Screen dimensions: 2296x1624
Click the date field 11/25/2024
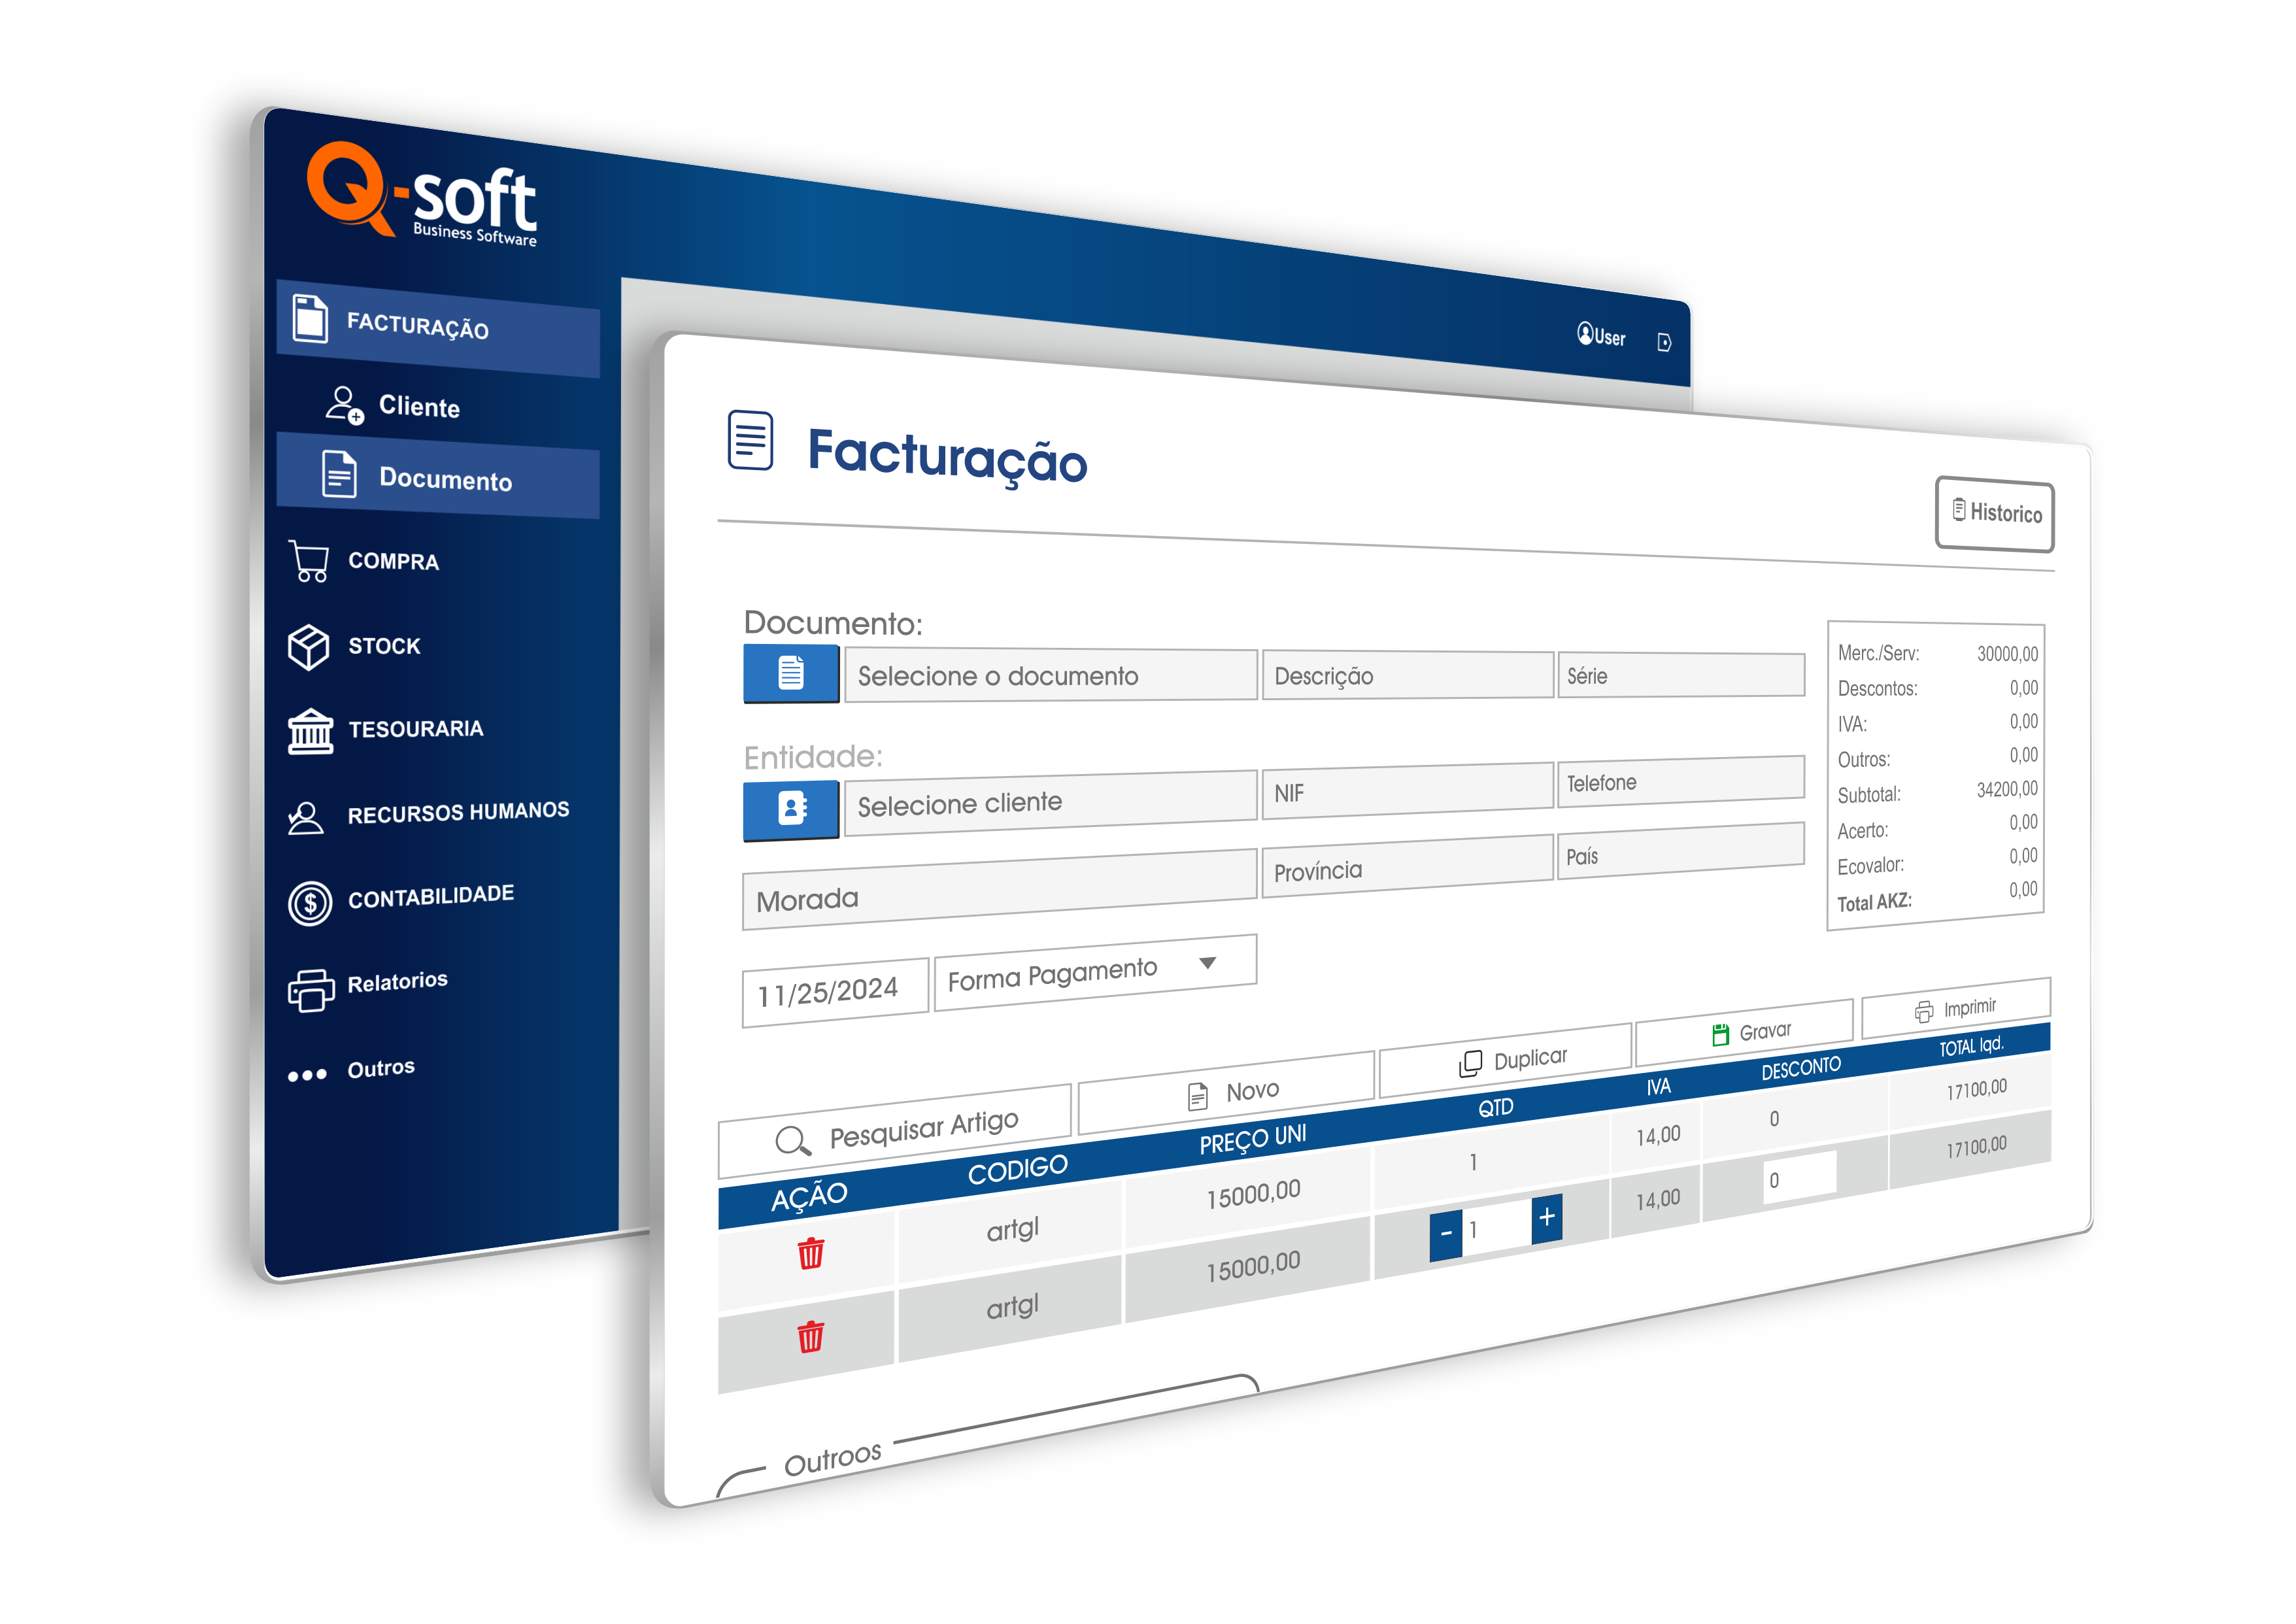836,992
